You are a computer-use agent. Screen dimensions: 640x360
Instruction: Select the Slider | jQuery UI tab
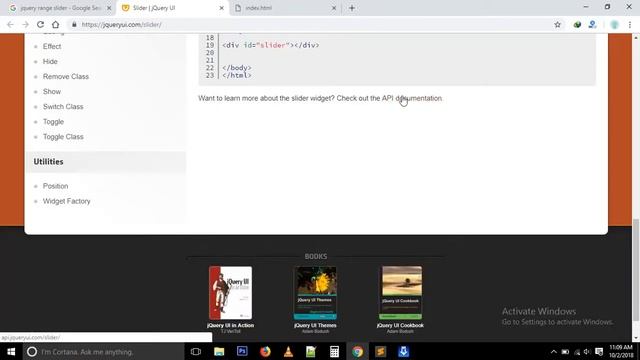172,8
